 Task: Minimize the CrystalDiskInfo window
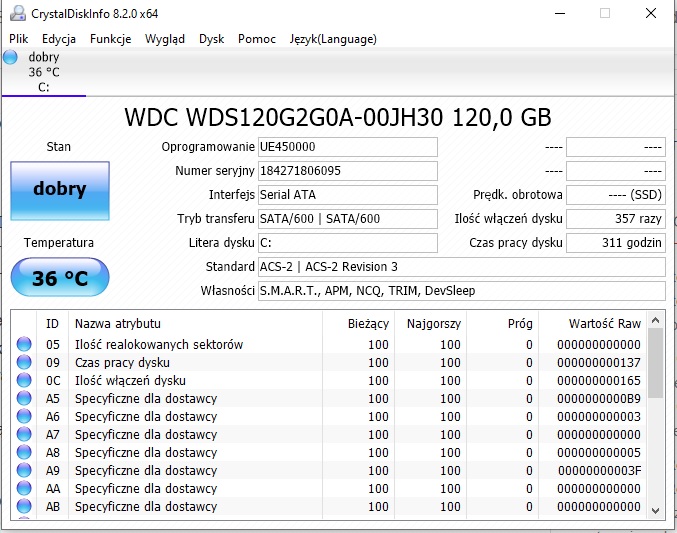coord(560,13)
